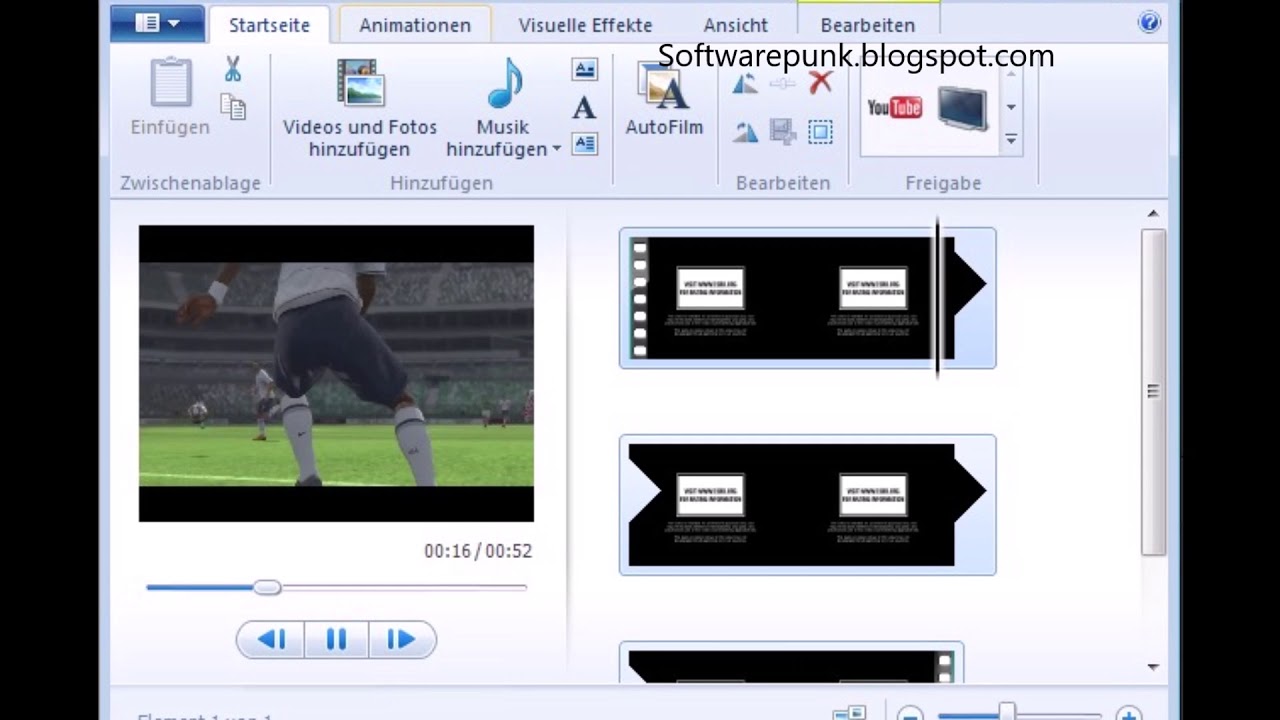Pause the video playback
Image resolution: width=1280 pixels, height=720 pixels.
point(336,640)
